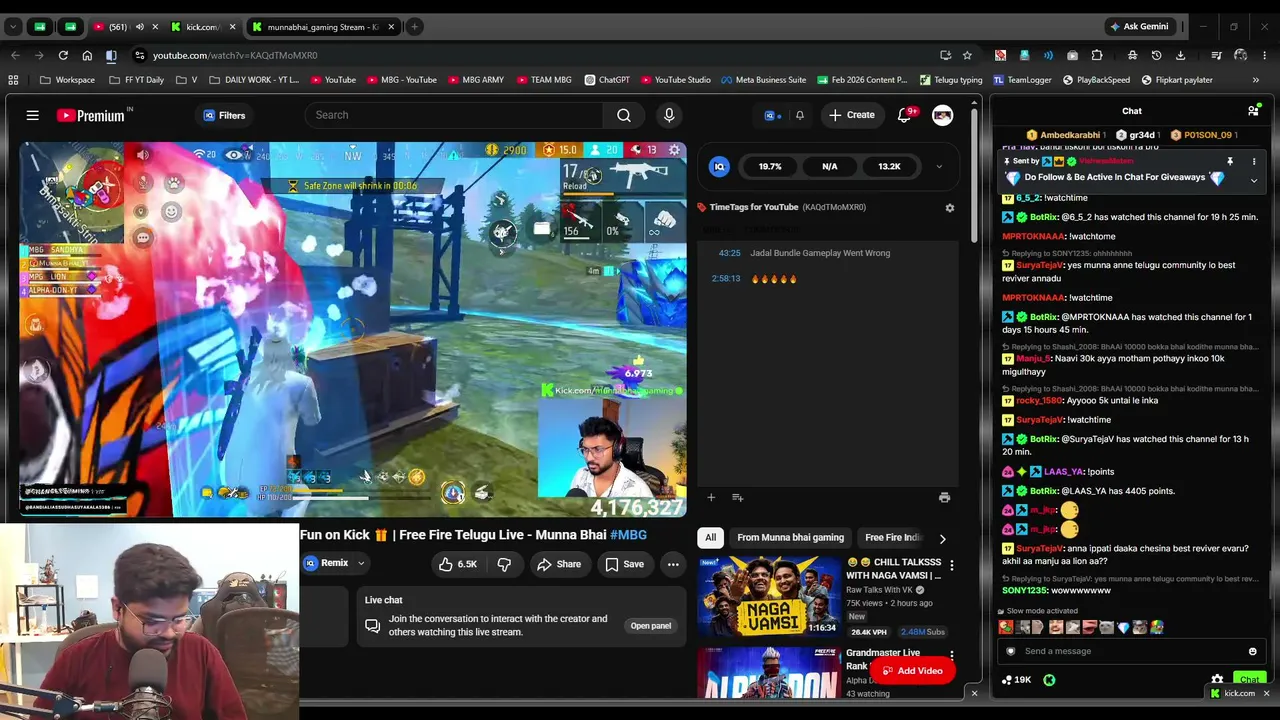Open browser extensions puzzle icon
The width and height of the screenshot is (1280, 720).
(x=1097, y=55)
